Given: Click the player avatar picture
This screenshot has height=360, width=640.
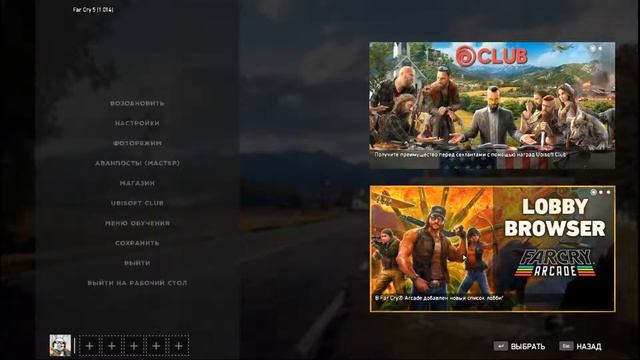Looking at the screenshot, I should 60,345.
